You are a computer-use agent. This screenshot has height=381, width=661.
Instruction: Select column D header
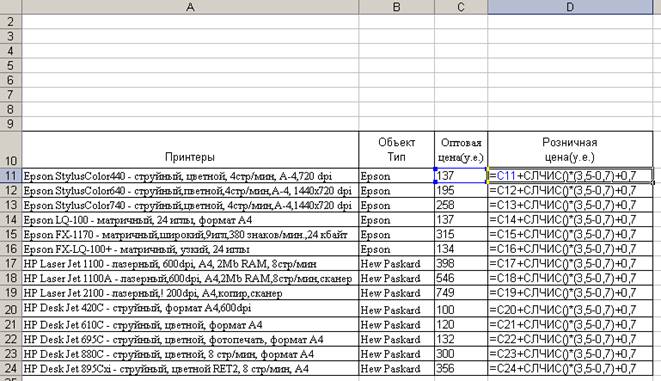pos(570,7)
